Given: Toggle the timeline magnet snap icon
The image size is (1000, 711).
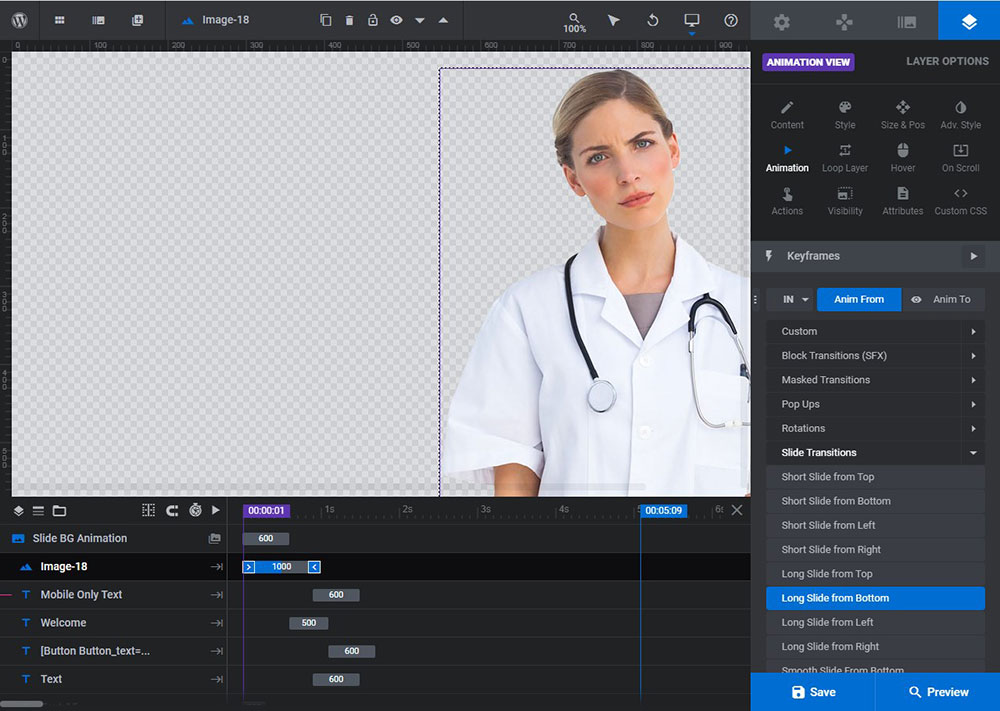Looking at the screenshot, I should [172, 511].
